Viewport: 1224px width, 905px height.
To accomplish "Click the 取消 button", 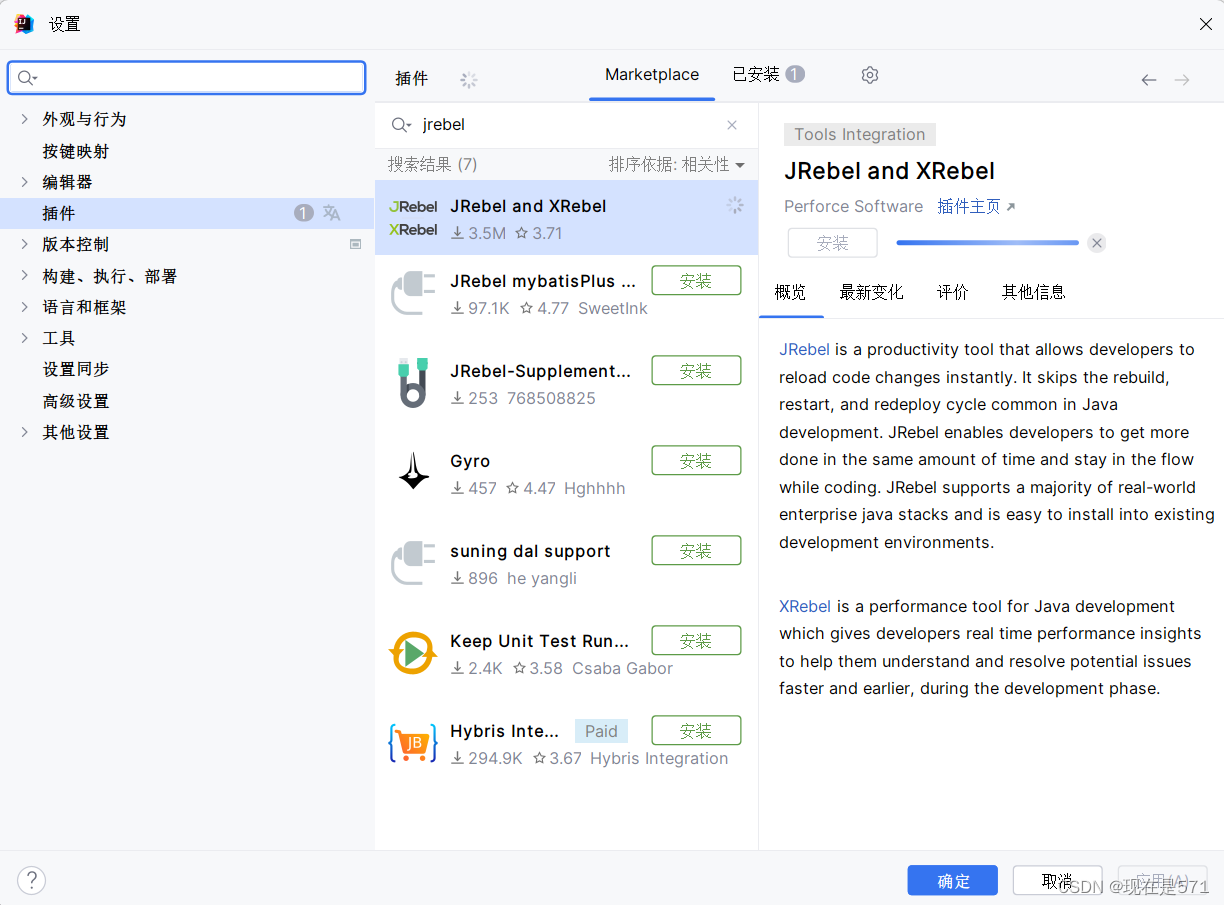I will tap(1057, 881).
